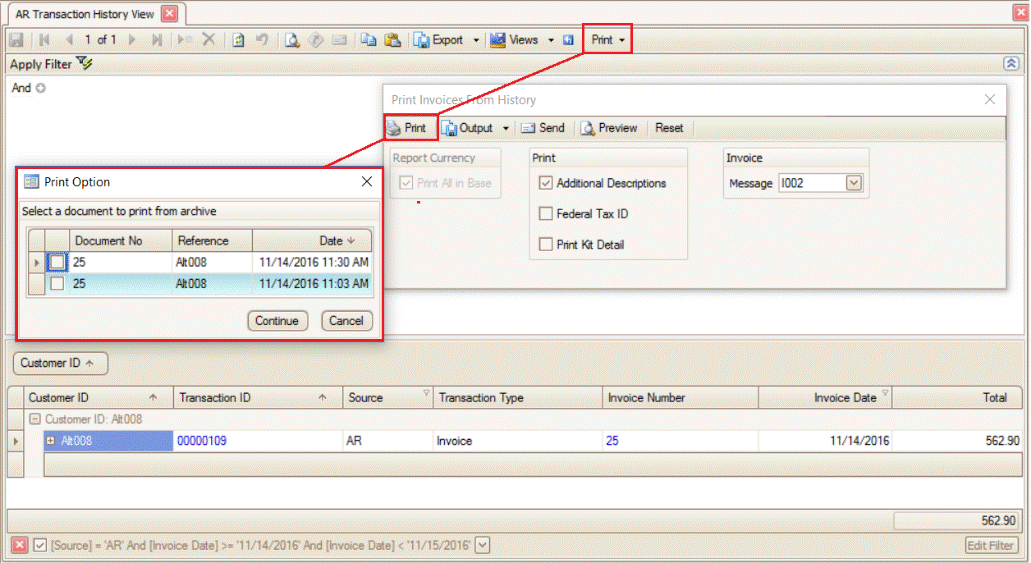Expand the Alt008 customer row
1031x563 pixels.
point(51,441)
